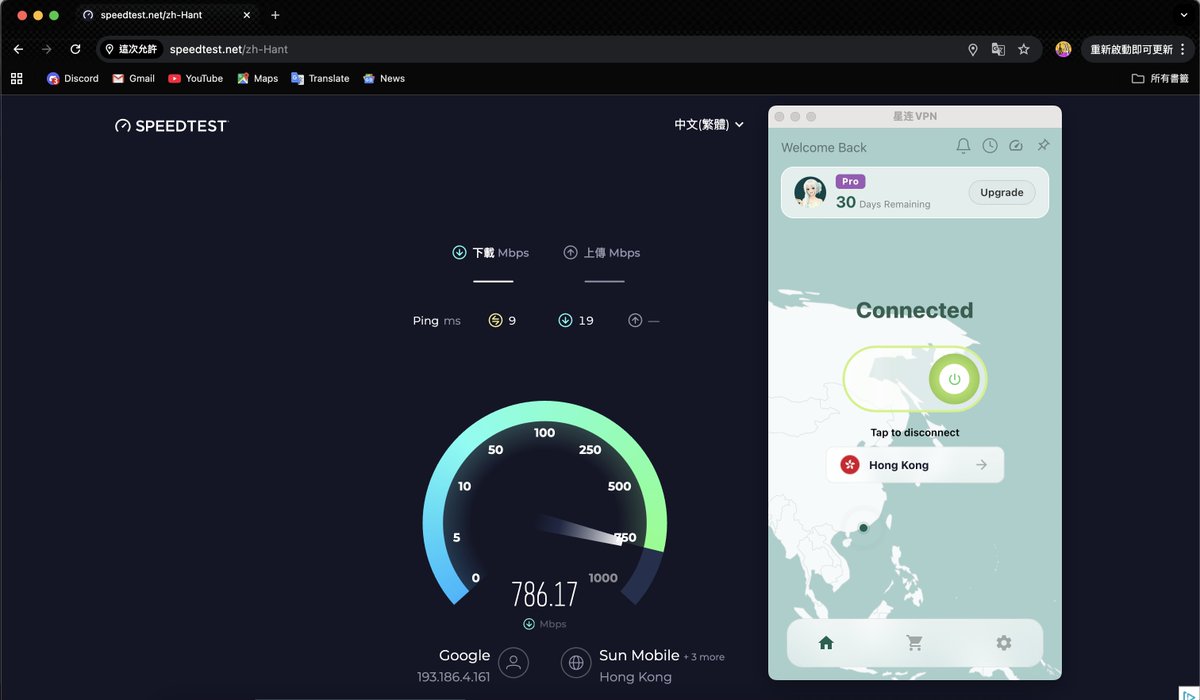Viewport: 1200px width, 700px height.
Task: Click the browser back arrow
Action: point(18,49)
